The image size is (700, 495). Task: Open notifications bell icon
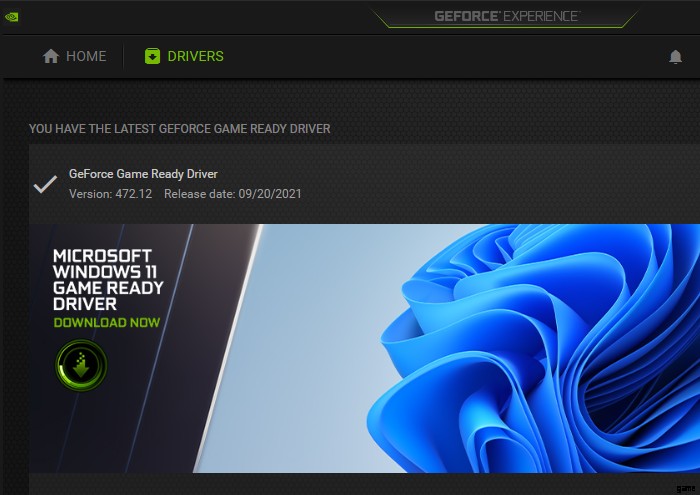click(x=675, y=57)
